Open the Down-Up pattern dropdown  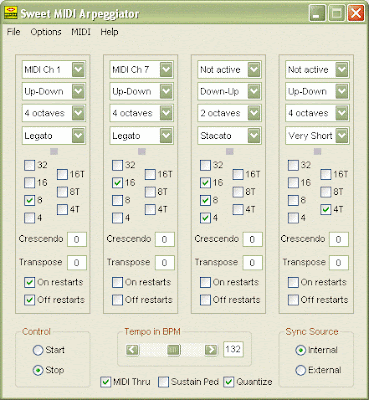click(254, 91)
